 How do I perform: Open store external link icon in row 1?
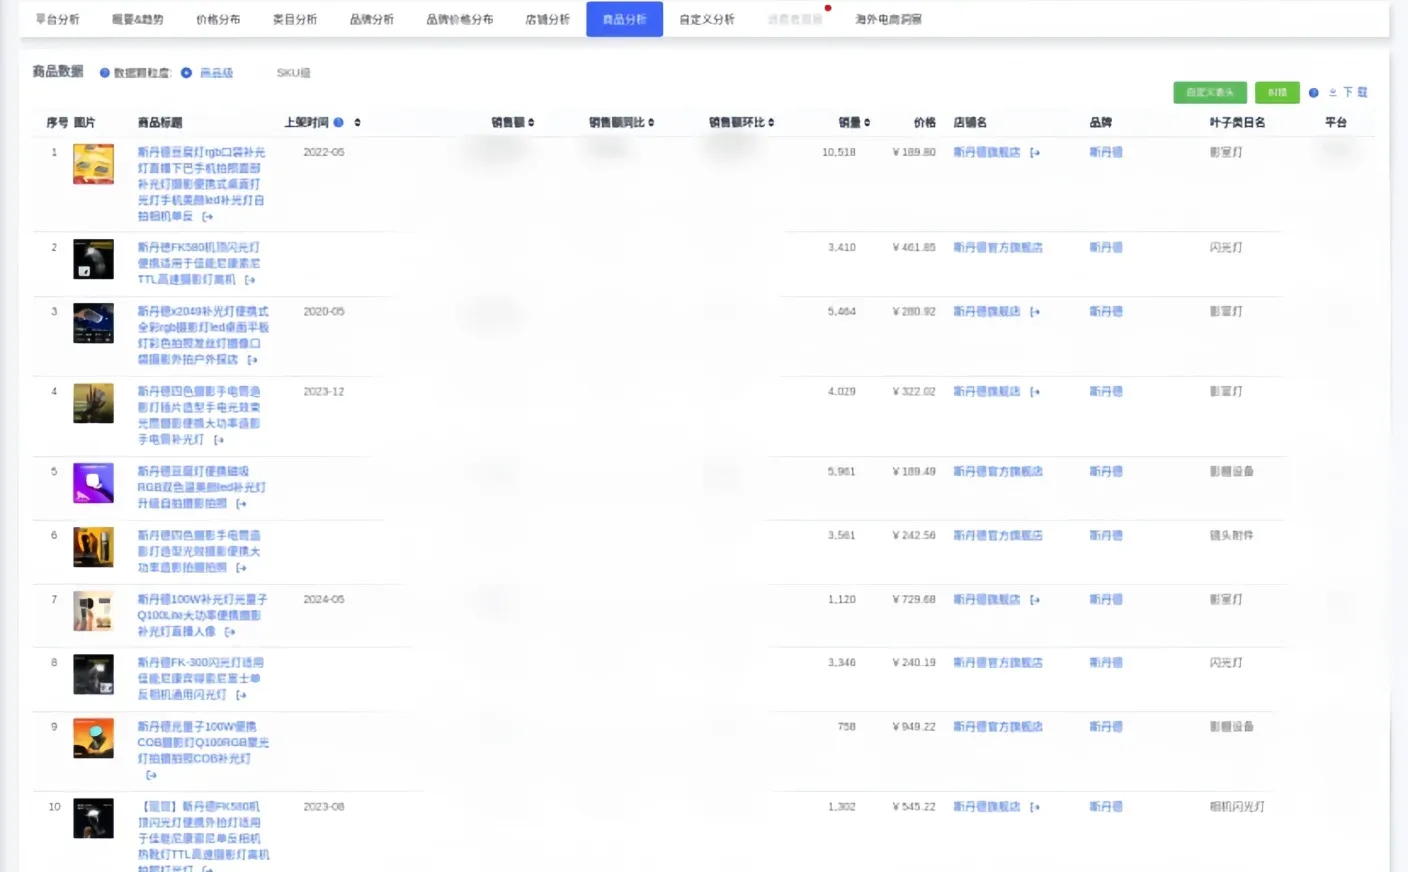1035,153
